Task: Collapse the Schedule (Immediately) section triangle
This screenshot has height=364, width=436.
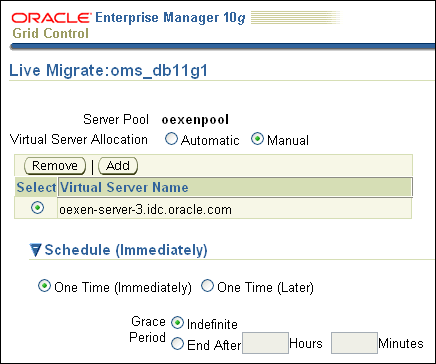Action: click(35, 250)
